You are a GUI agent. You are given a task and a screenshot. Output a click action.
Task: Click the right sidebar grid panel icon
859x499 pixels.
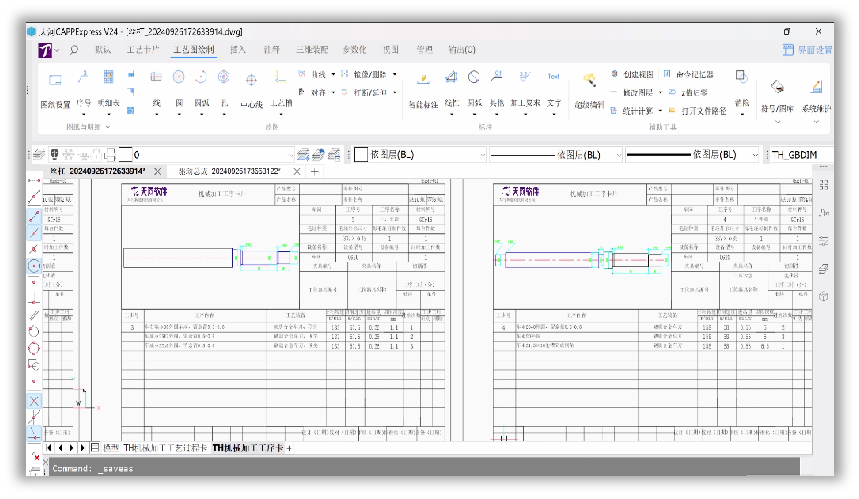(x=823, y=185)
